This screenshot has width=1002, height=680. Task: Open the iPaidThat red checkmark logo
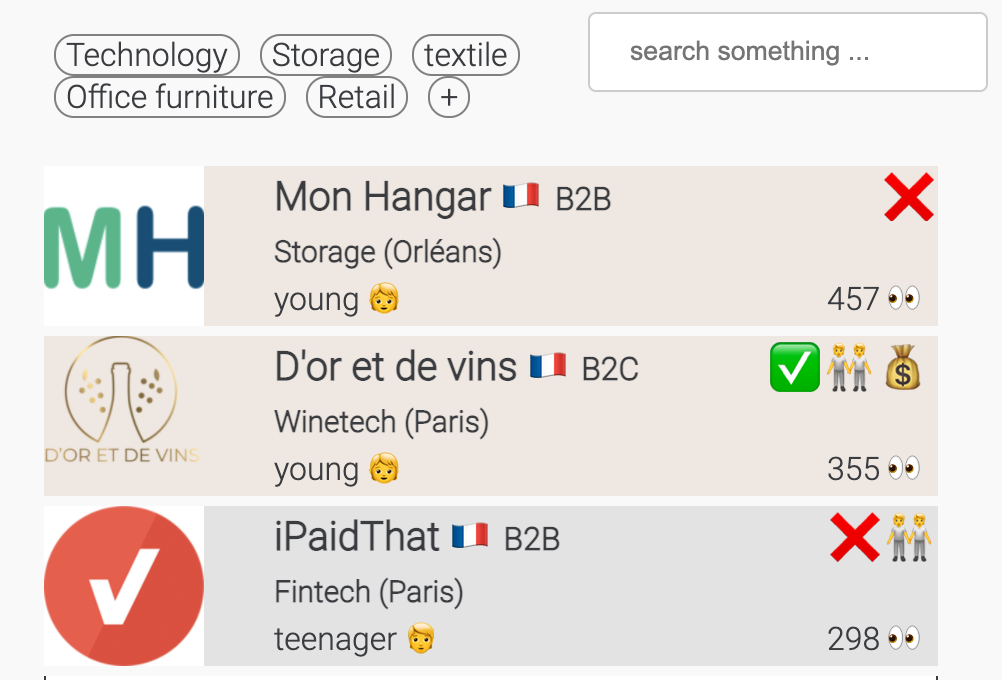(124, 586)
